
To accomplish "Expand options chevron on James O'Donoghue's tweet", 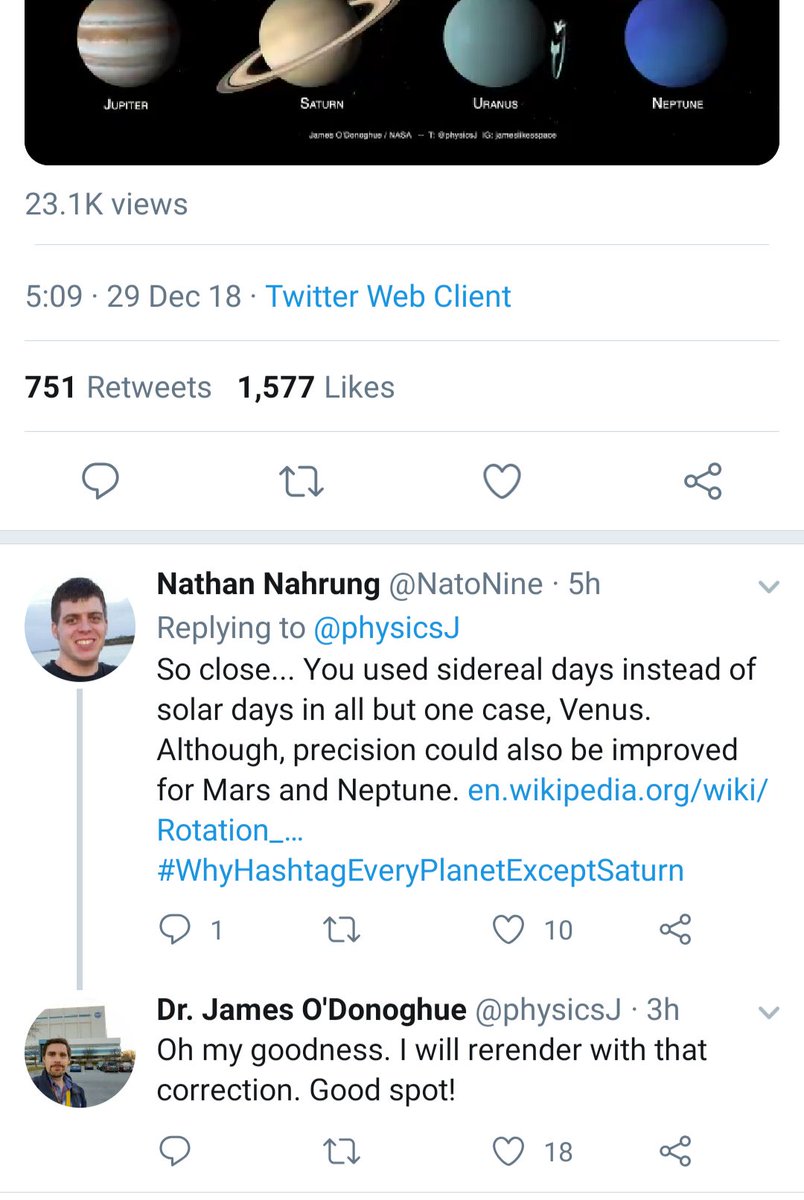I will [x=768, y=1013].
